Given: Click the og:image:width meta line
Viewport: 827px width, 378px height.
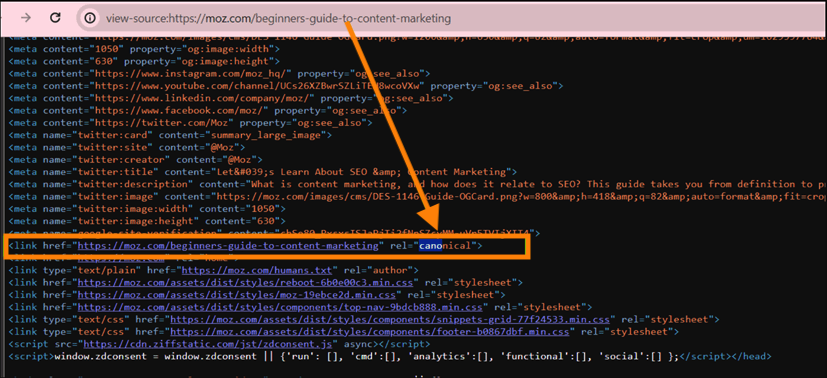Looking at the screenshot, I should (144, 49).
